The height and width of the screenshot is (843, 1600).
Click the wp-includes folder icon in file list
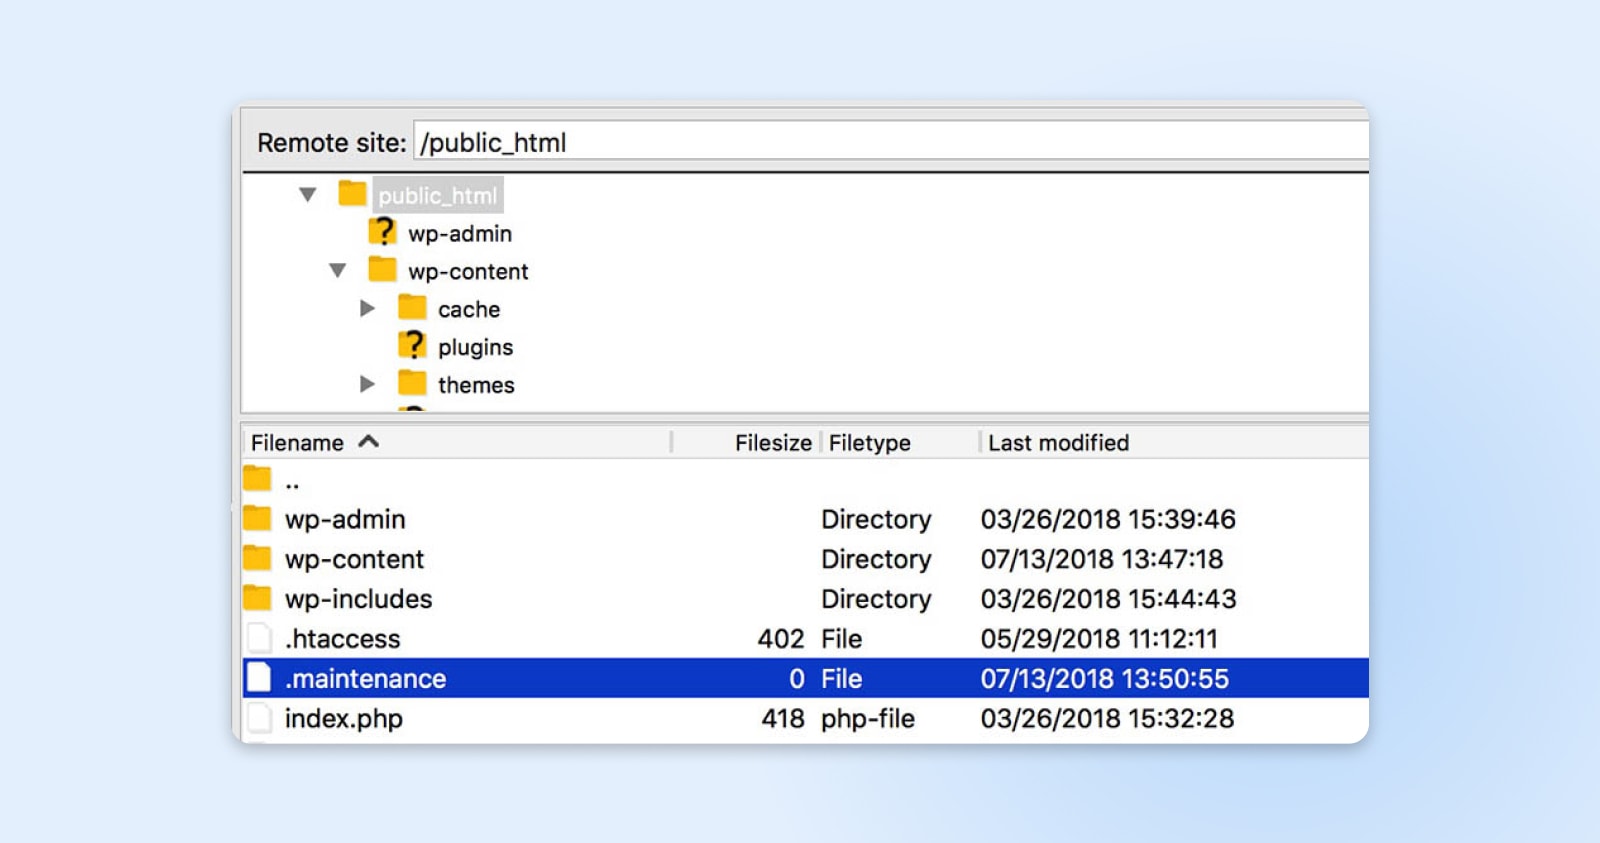point(258,598)
